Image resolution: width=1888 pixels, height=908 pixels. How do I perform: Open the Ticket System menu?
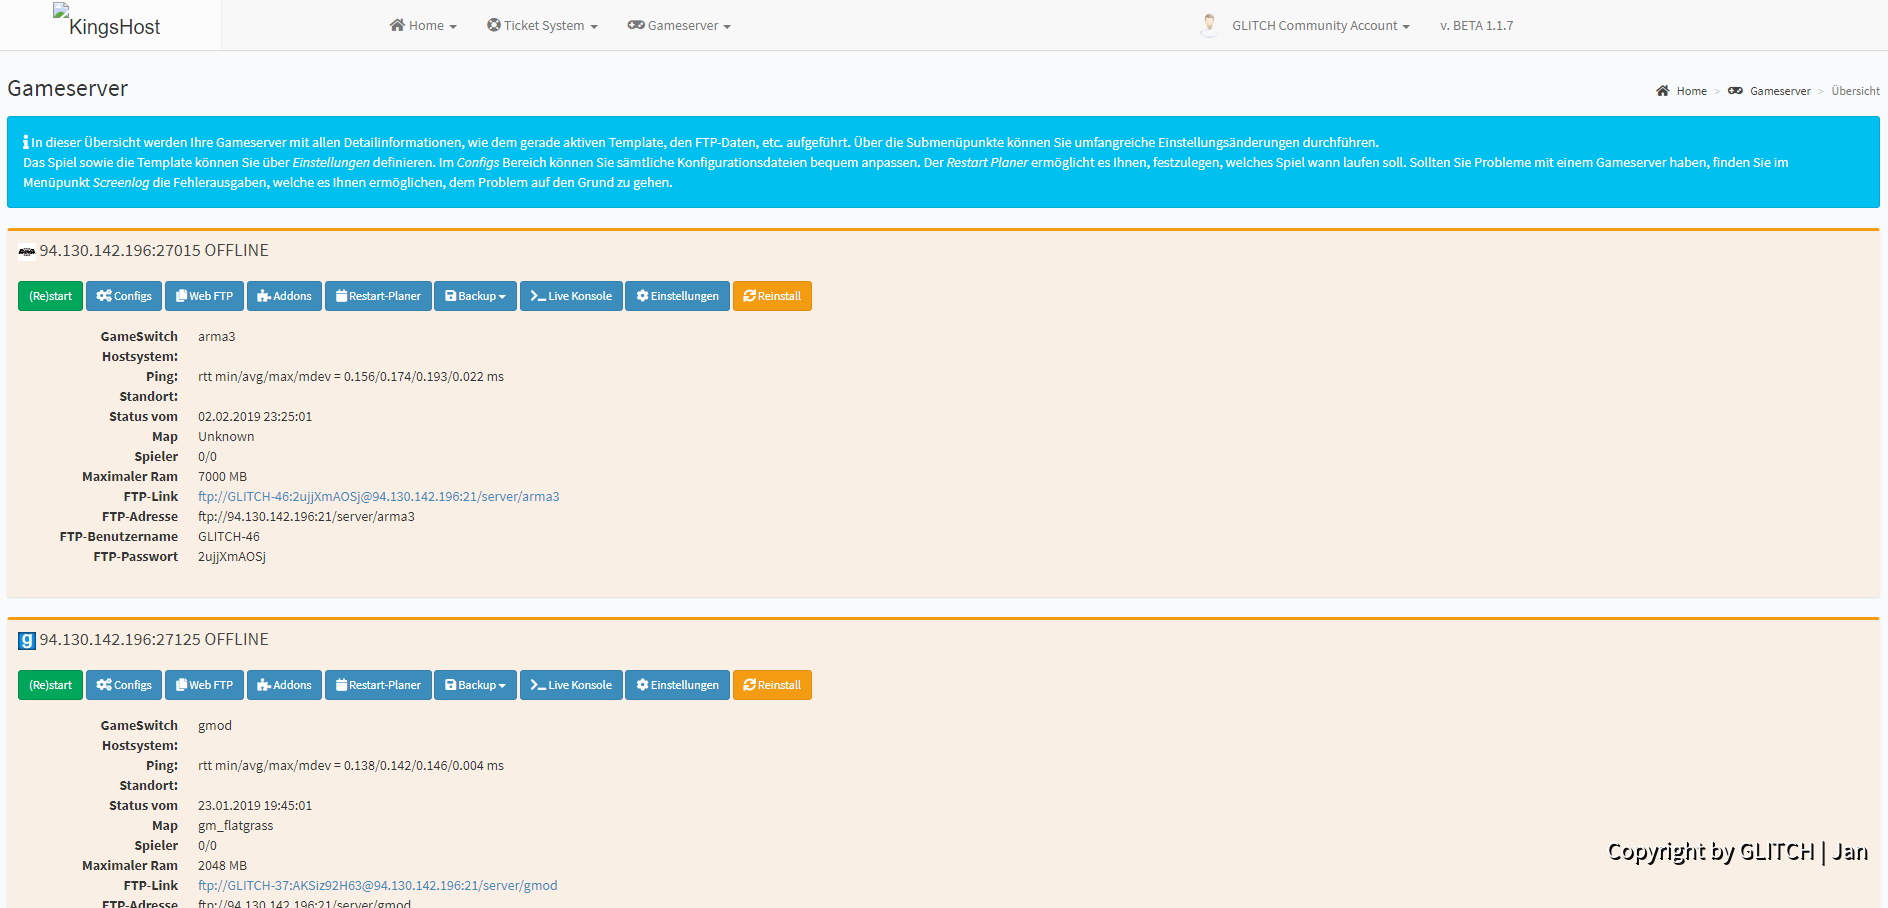point(542,26)
